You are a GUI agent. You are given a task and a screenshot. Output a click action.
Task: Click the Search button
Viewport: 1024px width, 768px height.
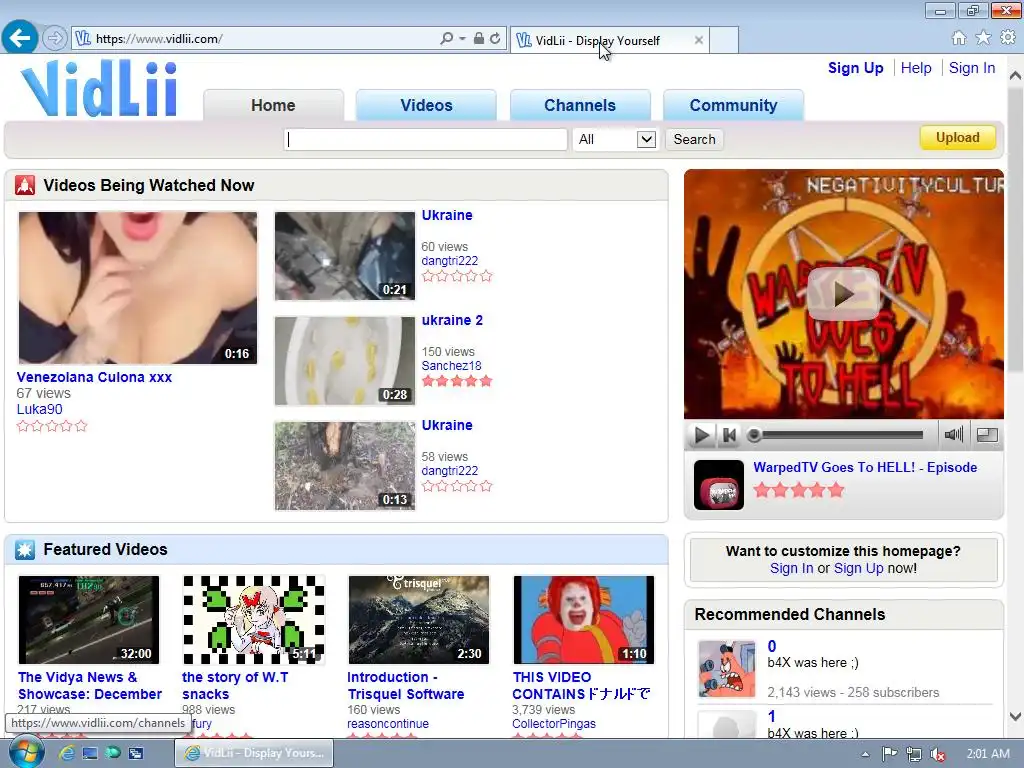point(694,139)
